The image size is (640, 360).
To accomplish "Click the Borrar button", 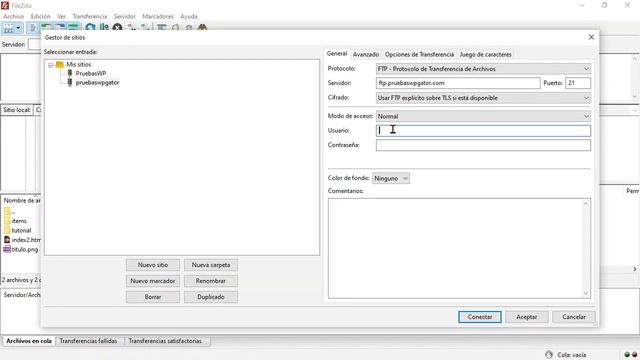I will pos(153,297).
